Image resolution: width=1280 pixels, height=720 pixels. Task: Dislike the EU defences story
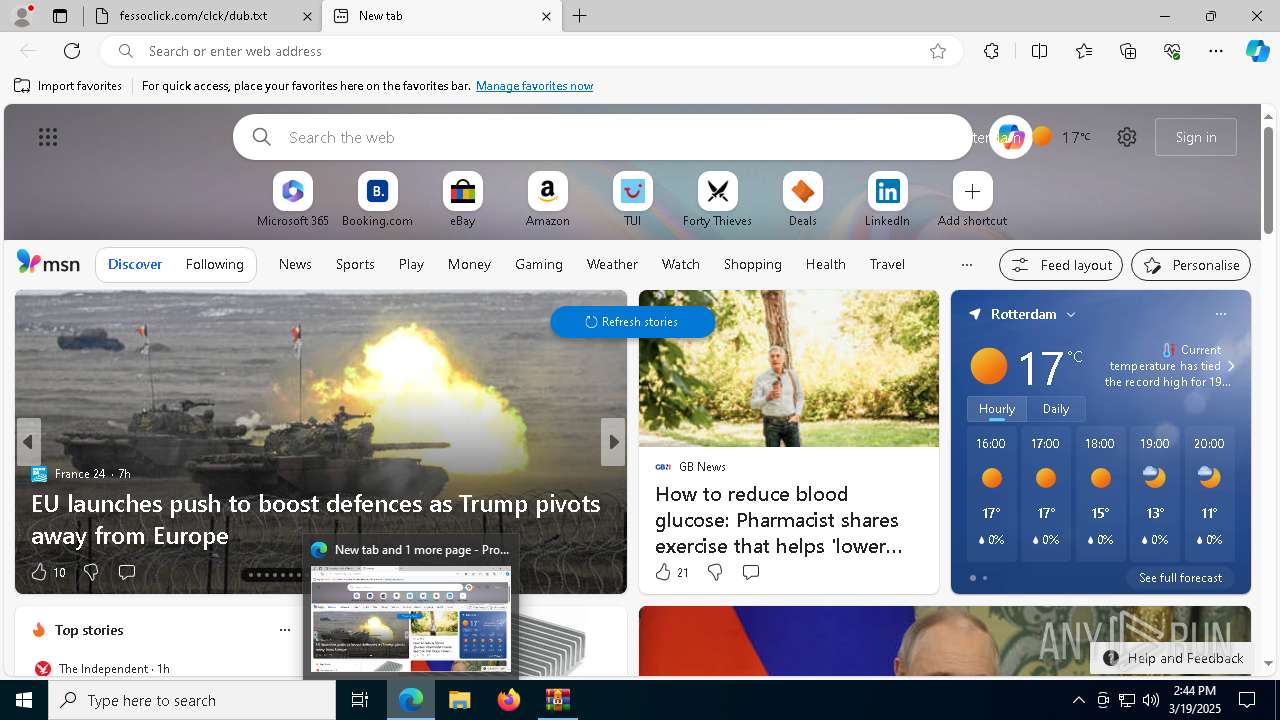coord(91,572)
